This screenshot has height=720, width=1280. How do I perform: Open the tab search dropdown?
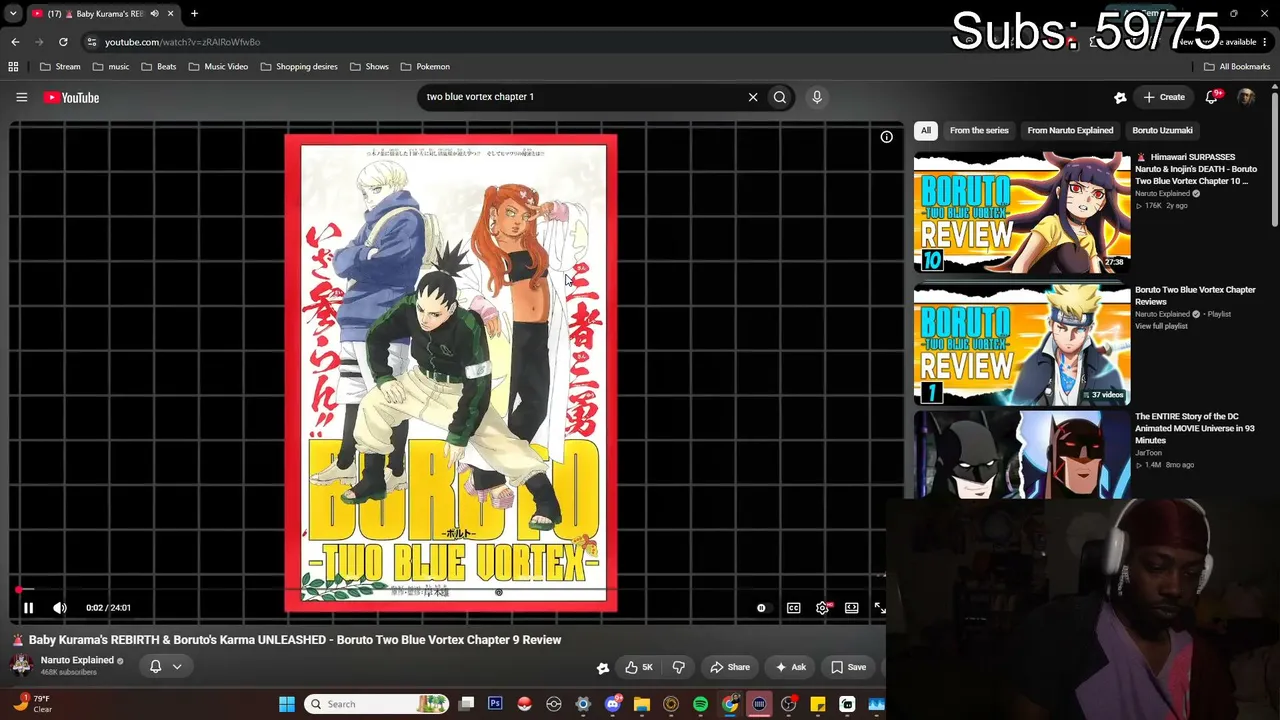13,13
